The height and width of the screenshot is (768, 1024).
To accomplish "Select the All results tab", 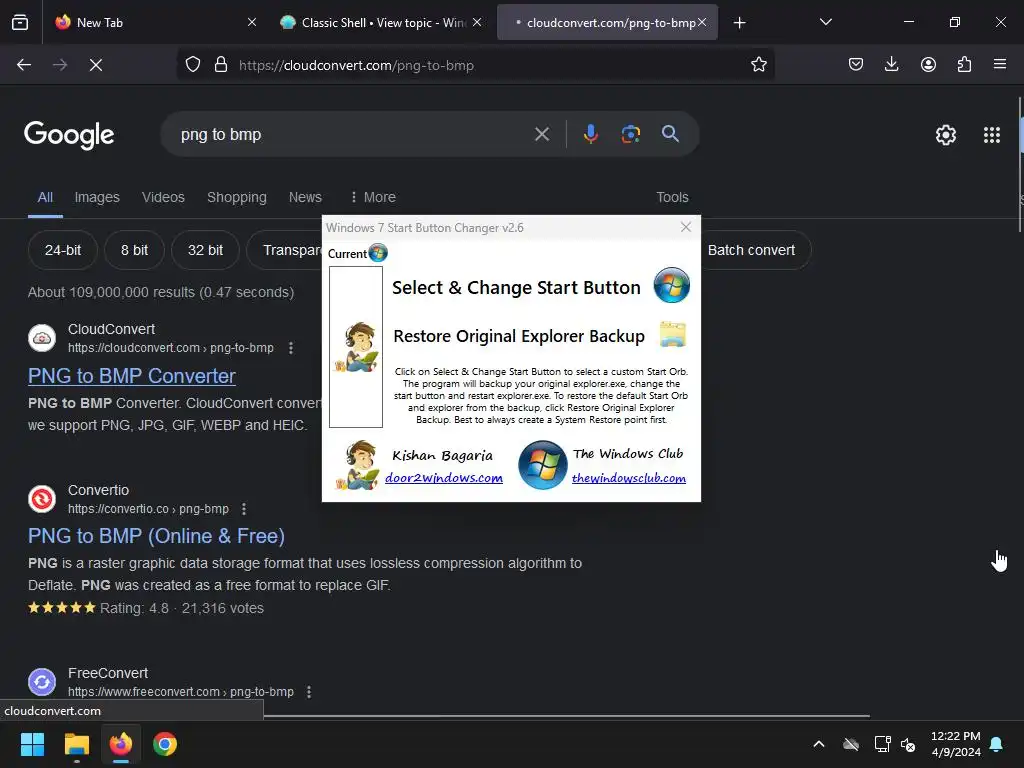I will click(45, 197).
